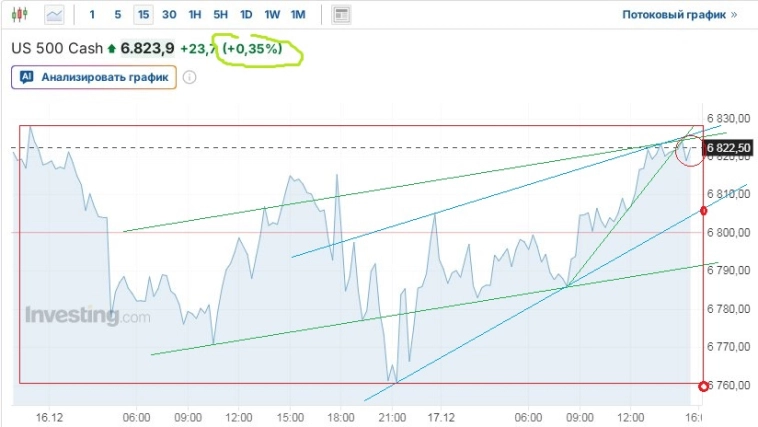Click the 17.12 date marker on time axis
The width and height of the screenshot is (758, 427).
(442, 416)
